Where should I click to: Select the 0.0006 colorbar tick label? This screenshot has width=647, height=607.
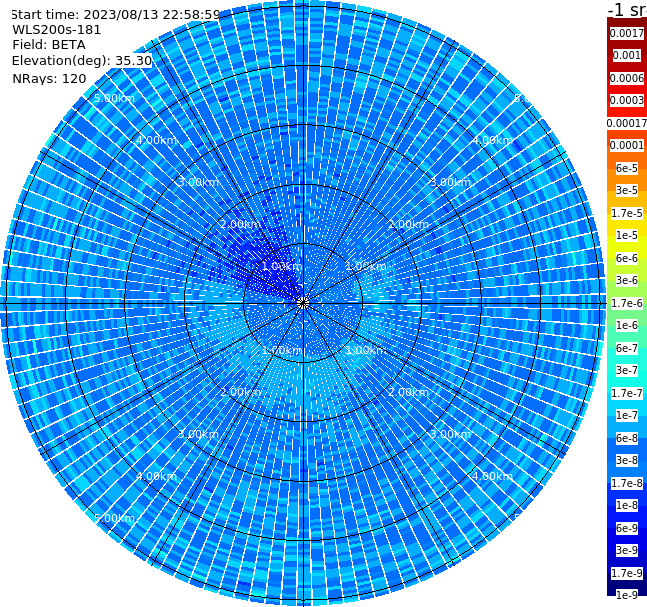pos(626,78)
